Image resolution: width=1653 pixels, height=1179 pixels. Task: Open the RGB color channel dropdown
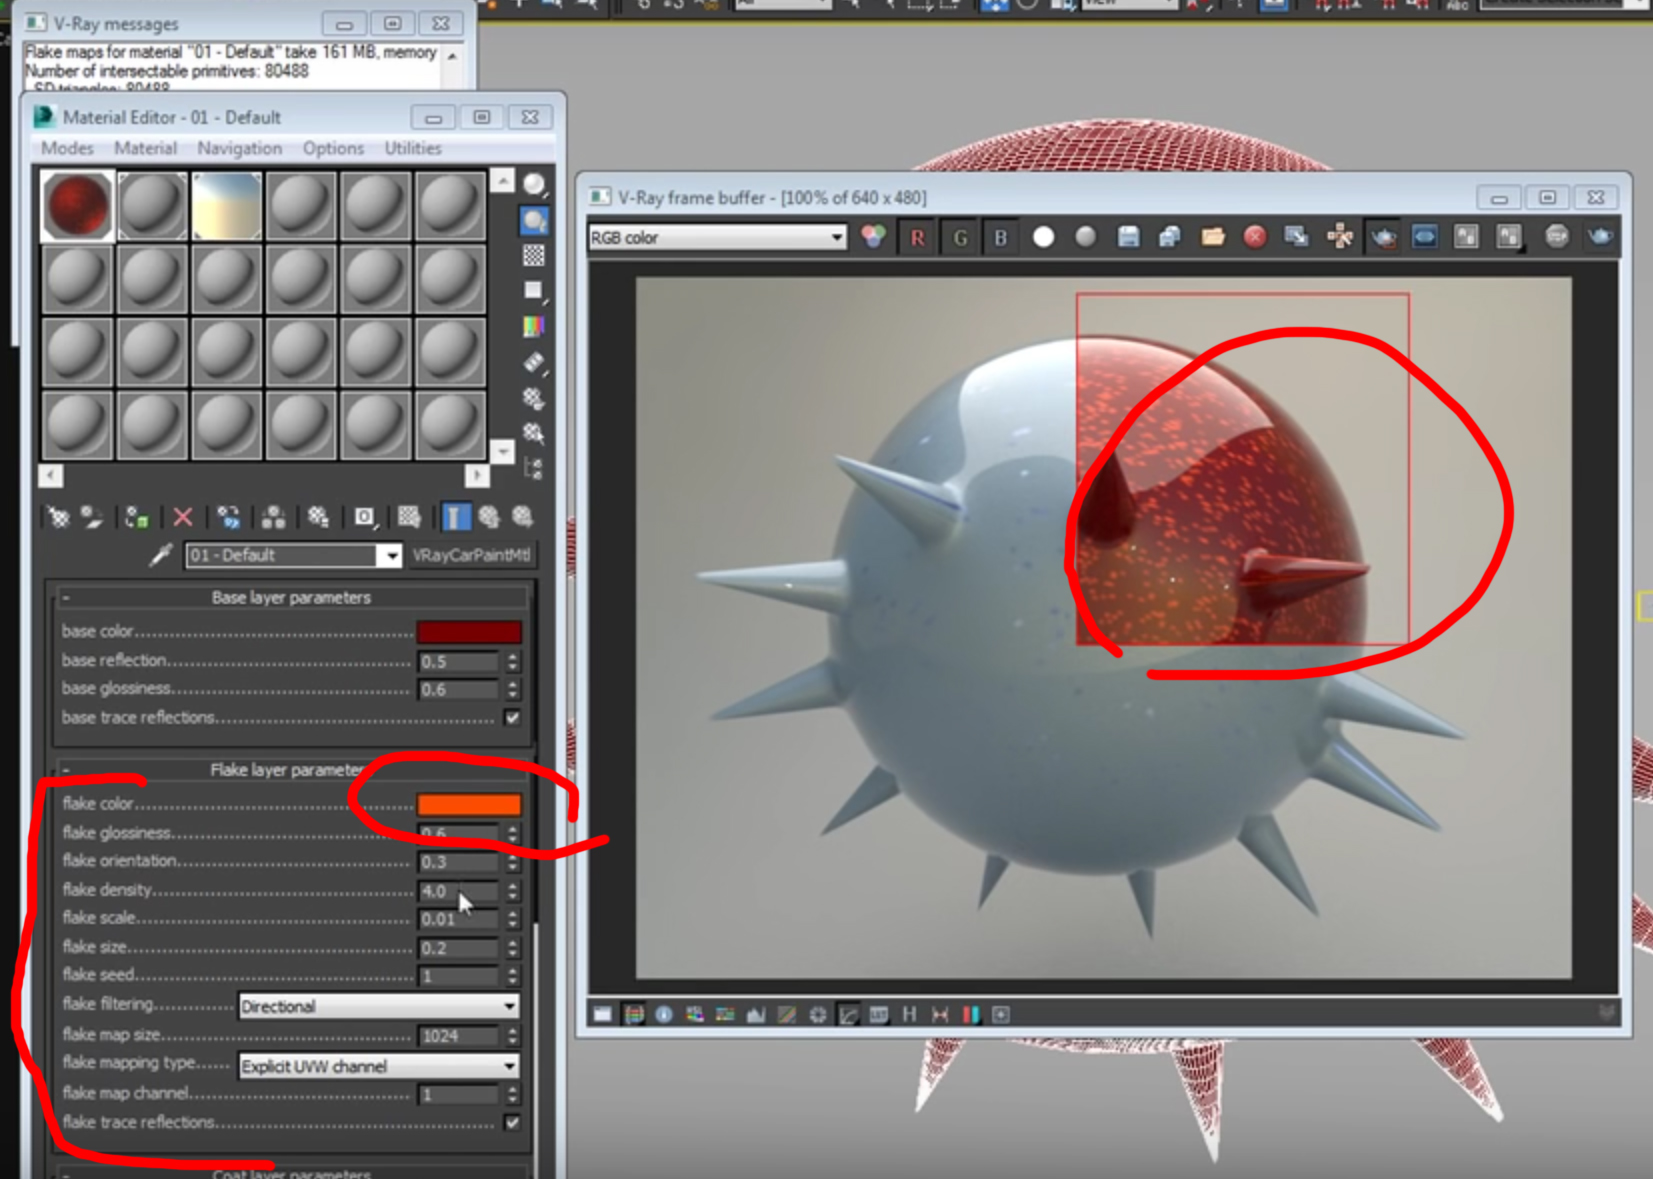click(x=717, y=237)
